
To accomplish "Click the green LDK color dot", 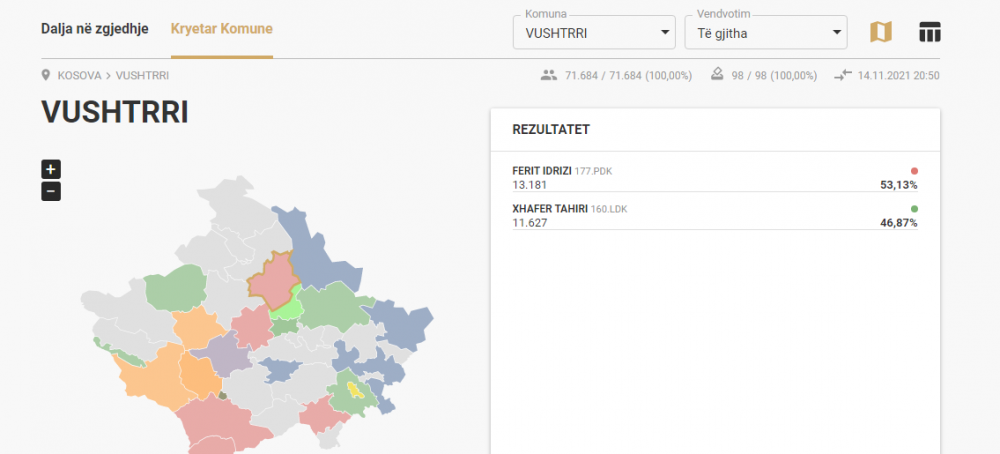I will (x=914, y=209).
